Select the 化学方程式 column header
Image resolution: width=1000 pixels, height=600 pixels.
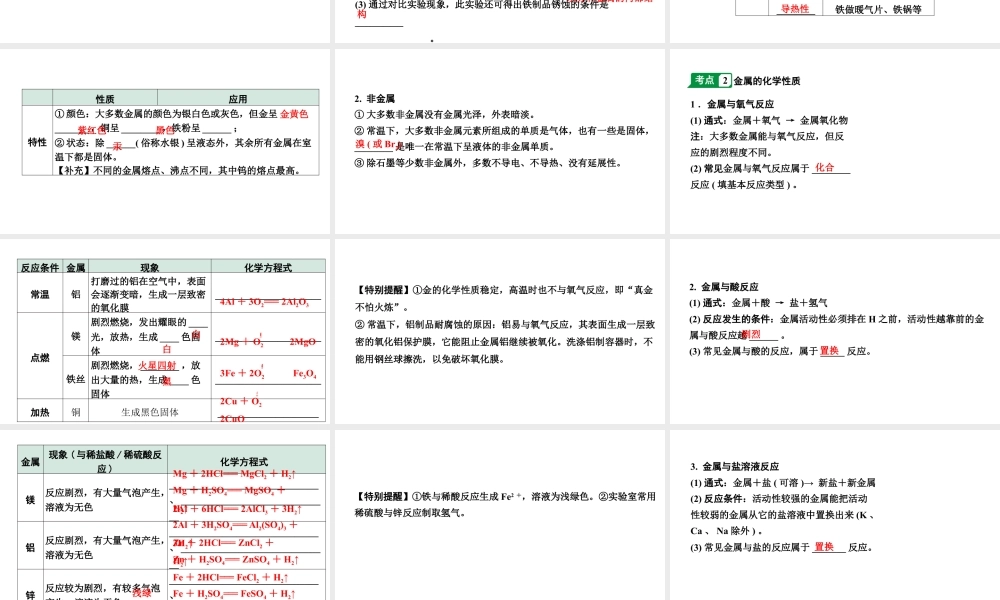click(268, 266)
